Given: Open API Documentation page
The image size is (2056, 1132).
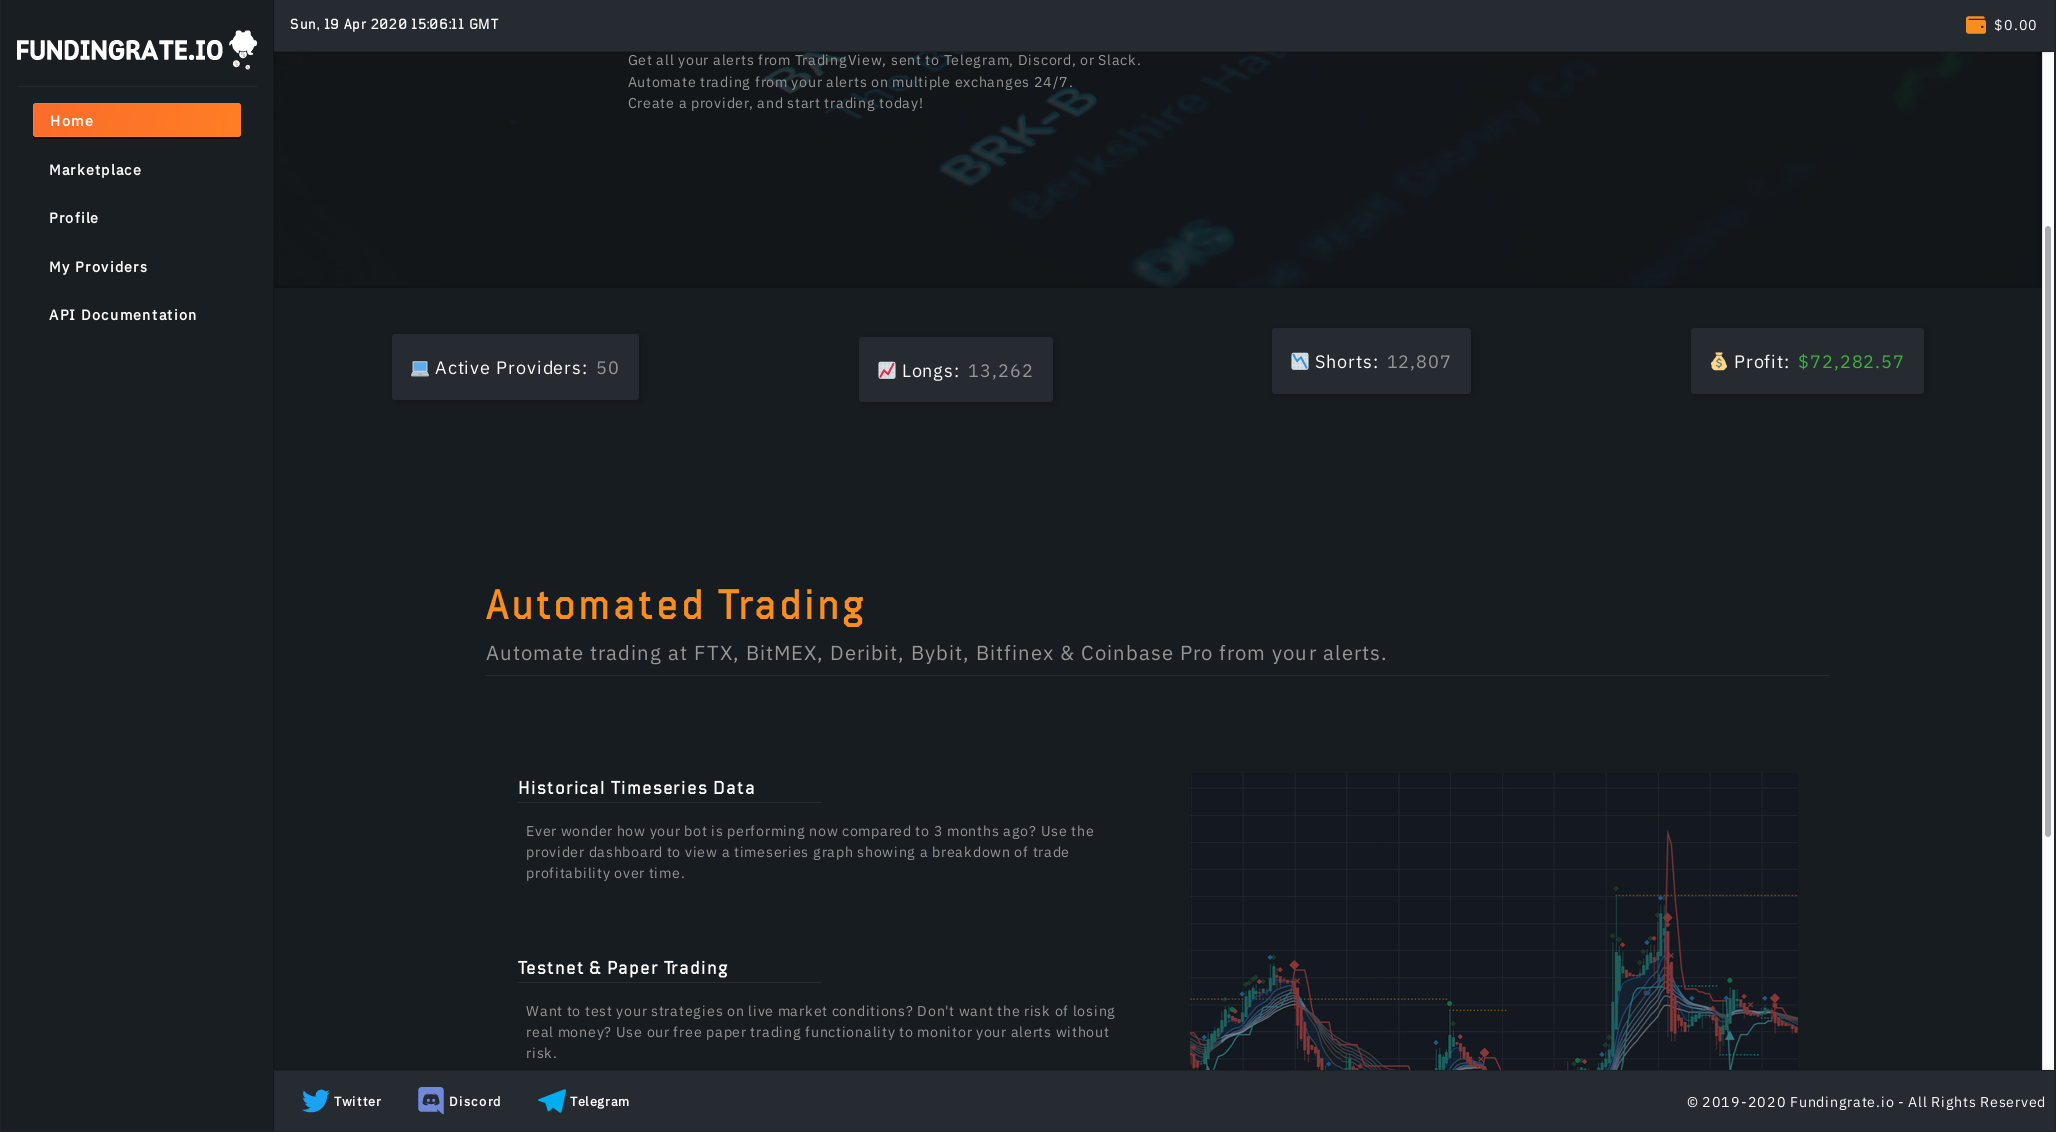Looking at the screenshot, I should pos(123,315).
